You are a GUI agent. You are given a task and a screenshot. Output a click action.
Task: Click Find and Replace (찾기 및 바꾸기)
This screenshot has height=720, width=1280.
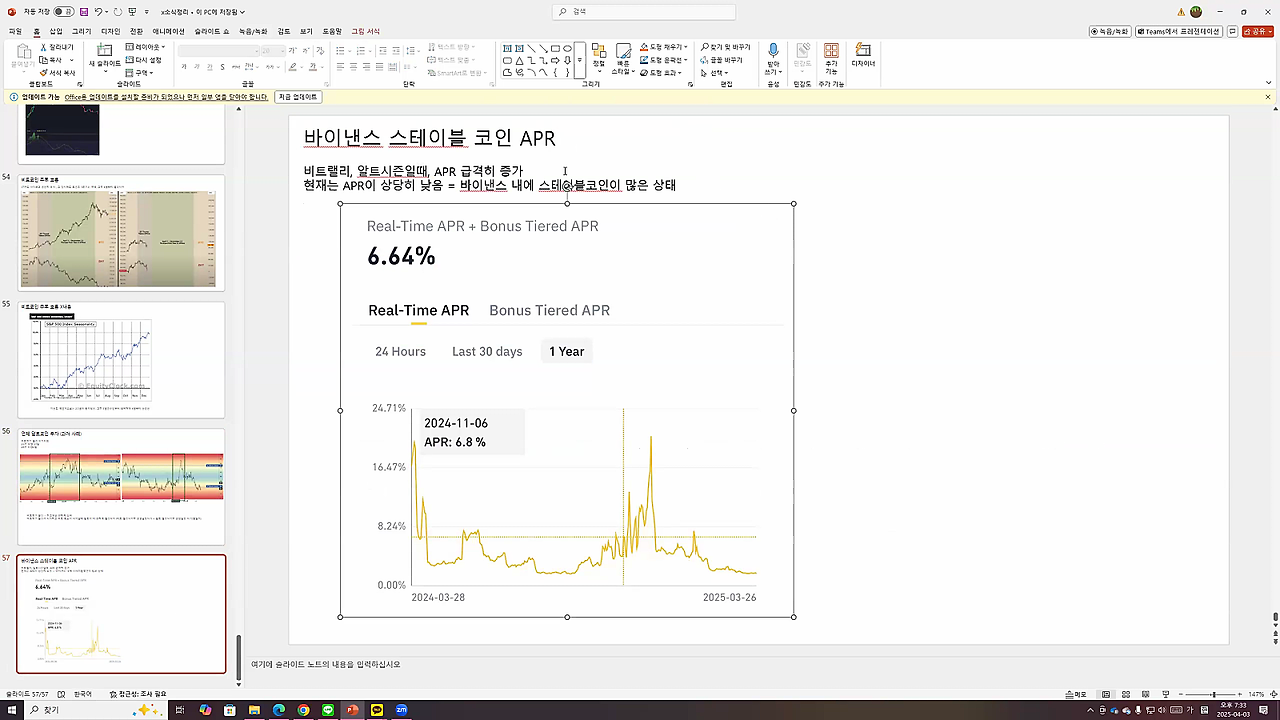725,47
